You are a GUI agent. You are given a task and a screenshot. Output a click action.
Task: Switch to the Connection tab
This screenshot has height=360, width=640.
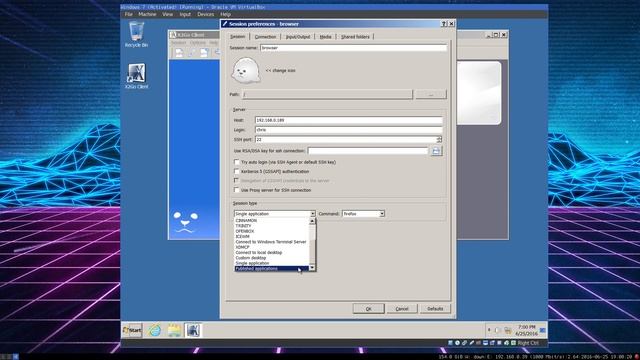click(x=265, y=37)
